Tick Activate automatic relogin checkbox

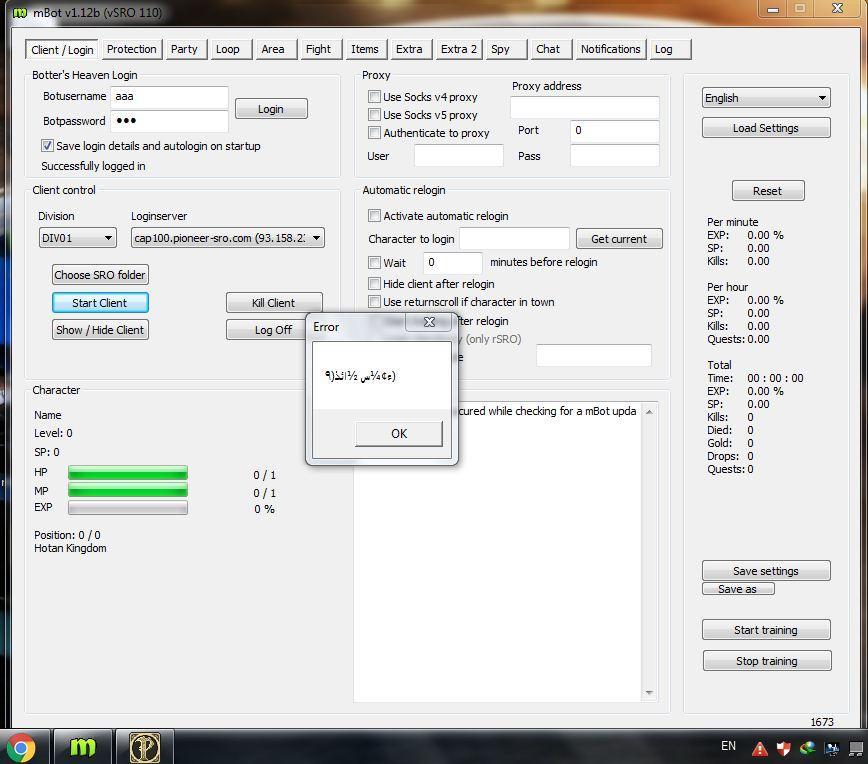tap(374, 215)
